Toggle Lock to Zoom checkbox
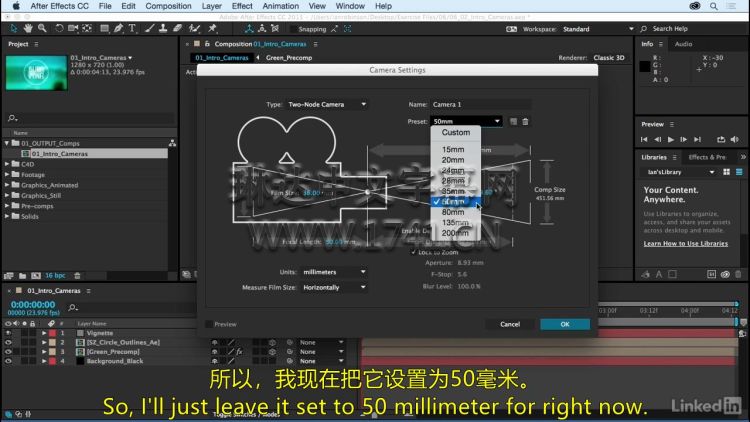Screen dimensions: 750x422 coord(413,252)
